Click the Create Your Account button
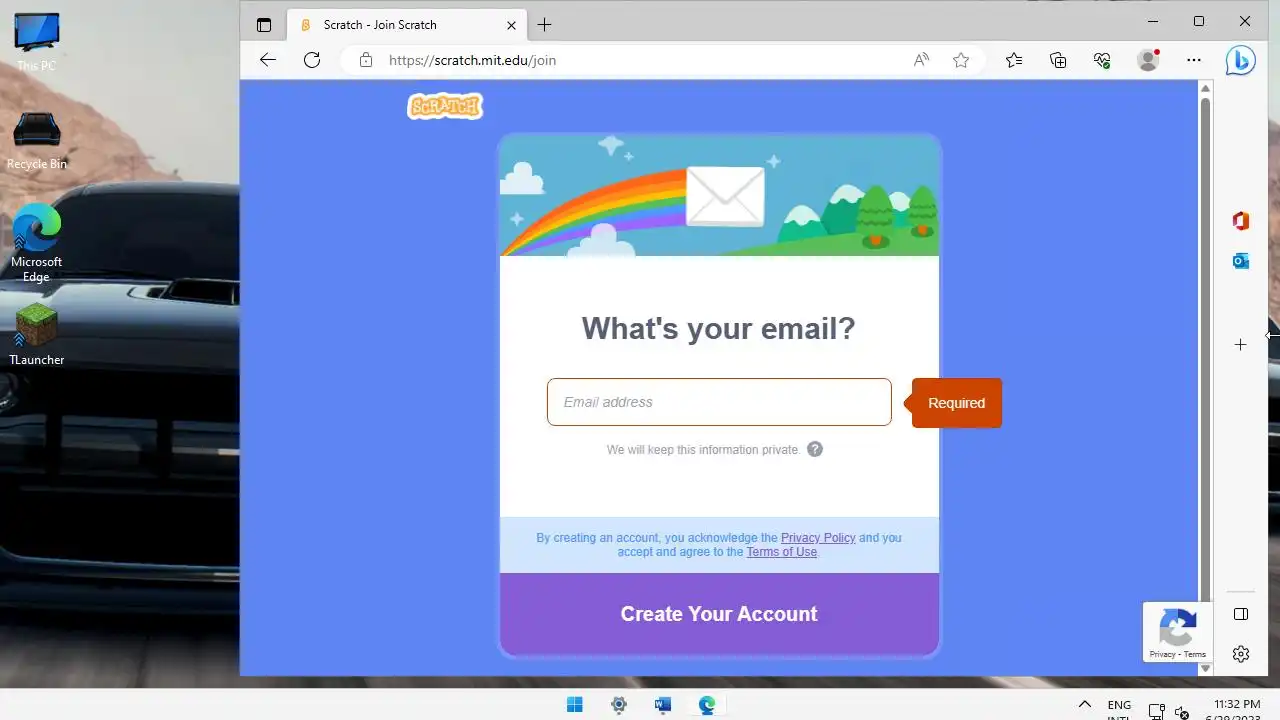 coord(719,614)
